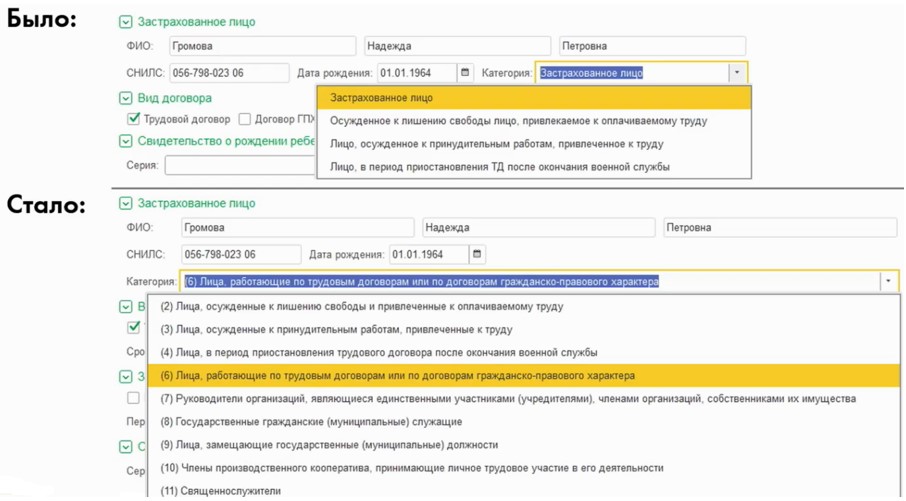Select 'Осужденное к лишению свободы лицо' option
This screenshot has width=906, height=501.
pyautogui.click(x=534, y=121)
